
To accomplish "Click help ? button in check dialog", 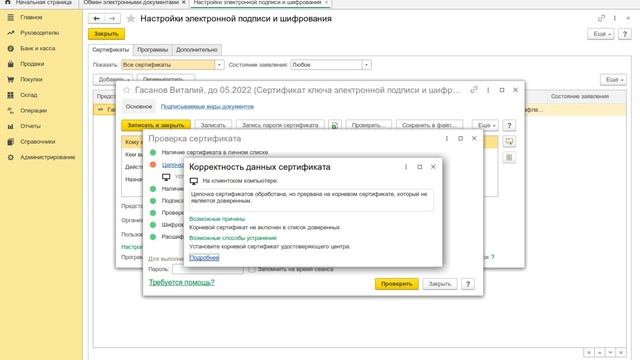I will click(x=468, y=284).
